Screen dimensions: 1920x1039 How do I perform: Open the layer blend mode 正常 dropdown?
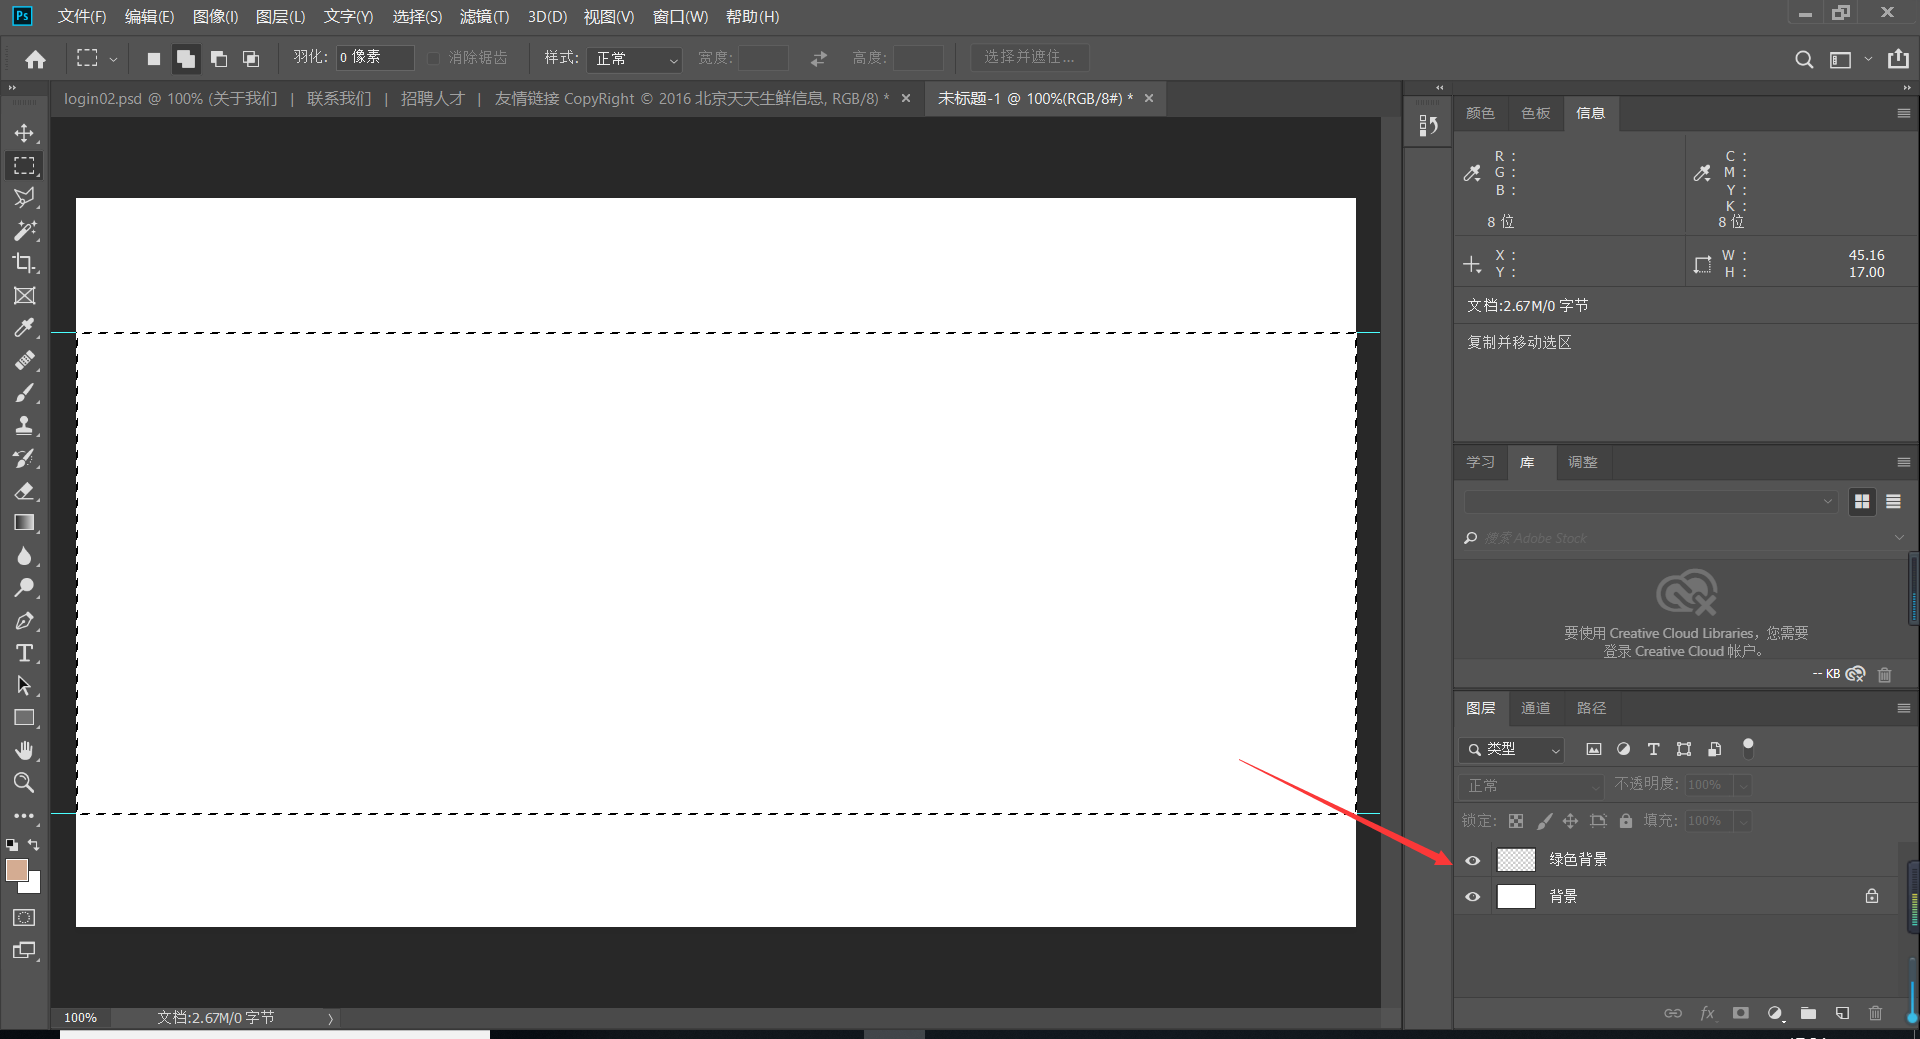coord(1531,785)
